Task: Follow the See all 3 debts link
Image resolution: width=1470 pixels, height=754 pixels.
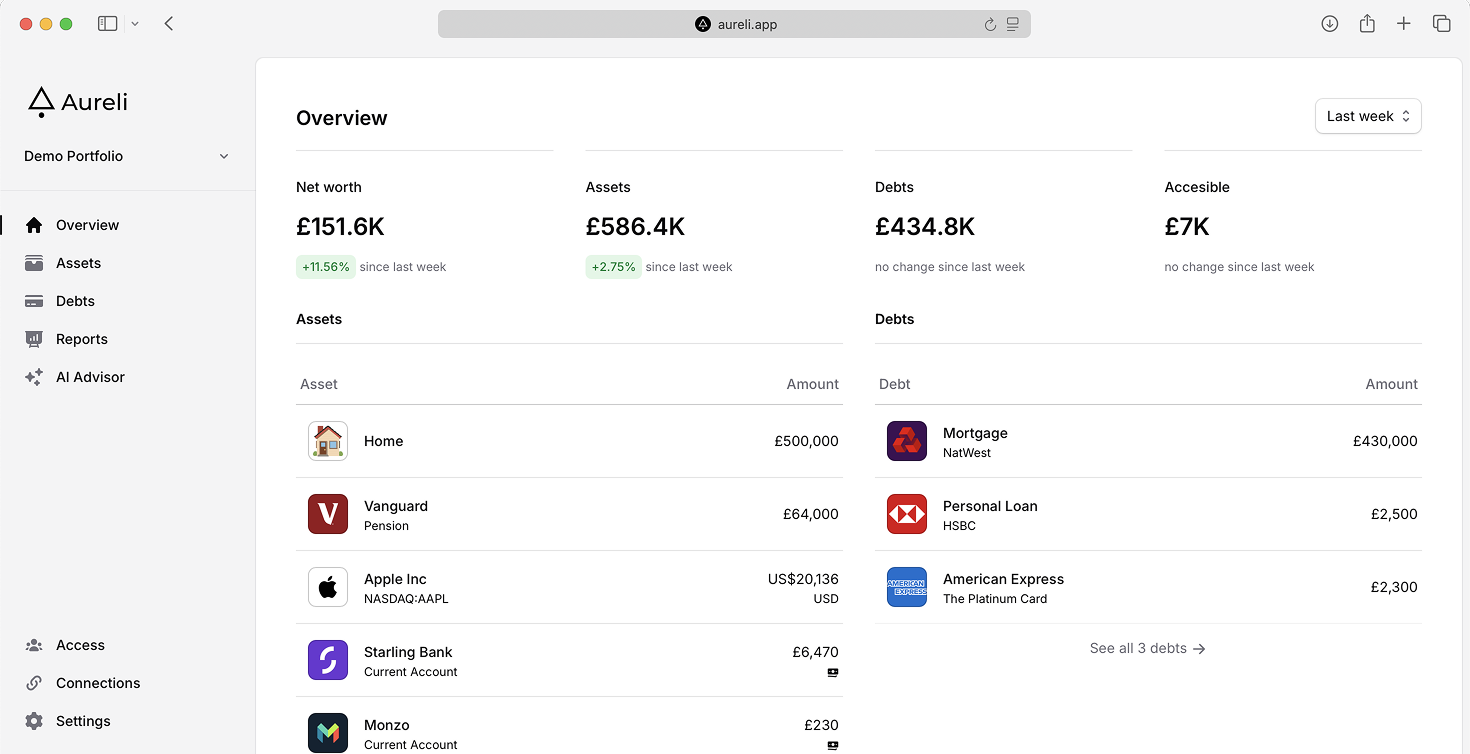Action: [1147, 648]
